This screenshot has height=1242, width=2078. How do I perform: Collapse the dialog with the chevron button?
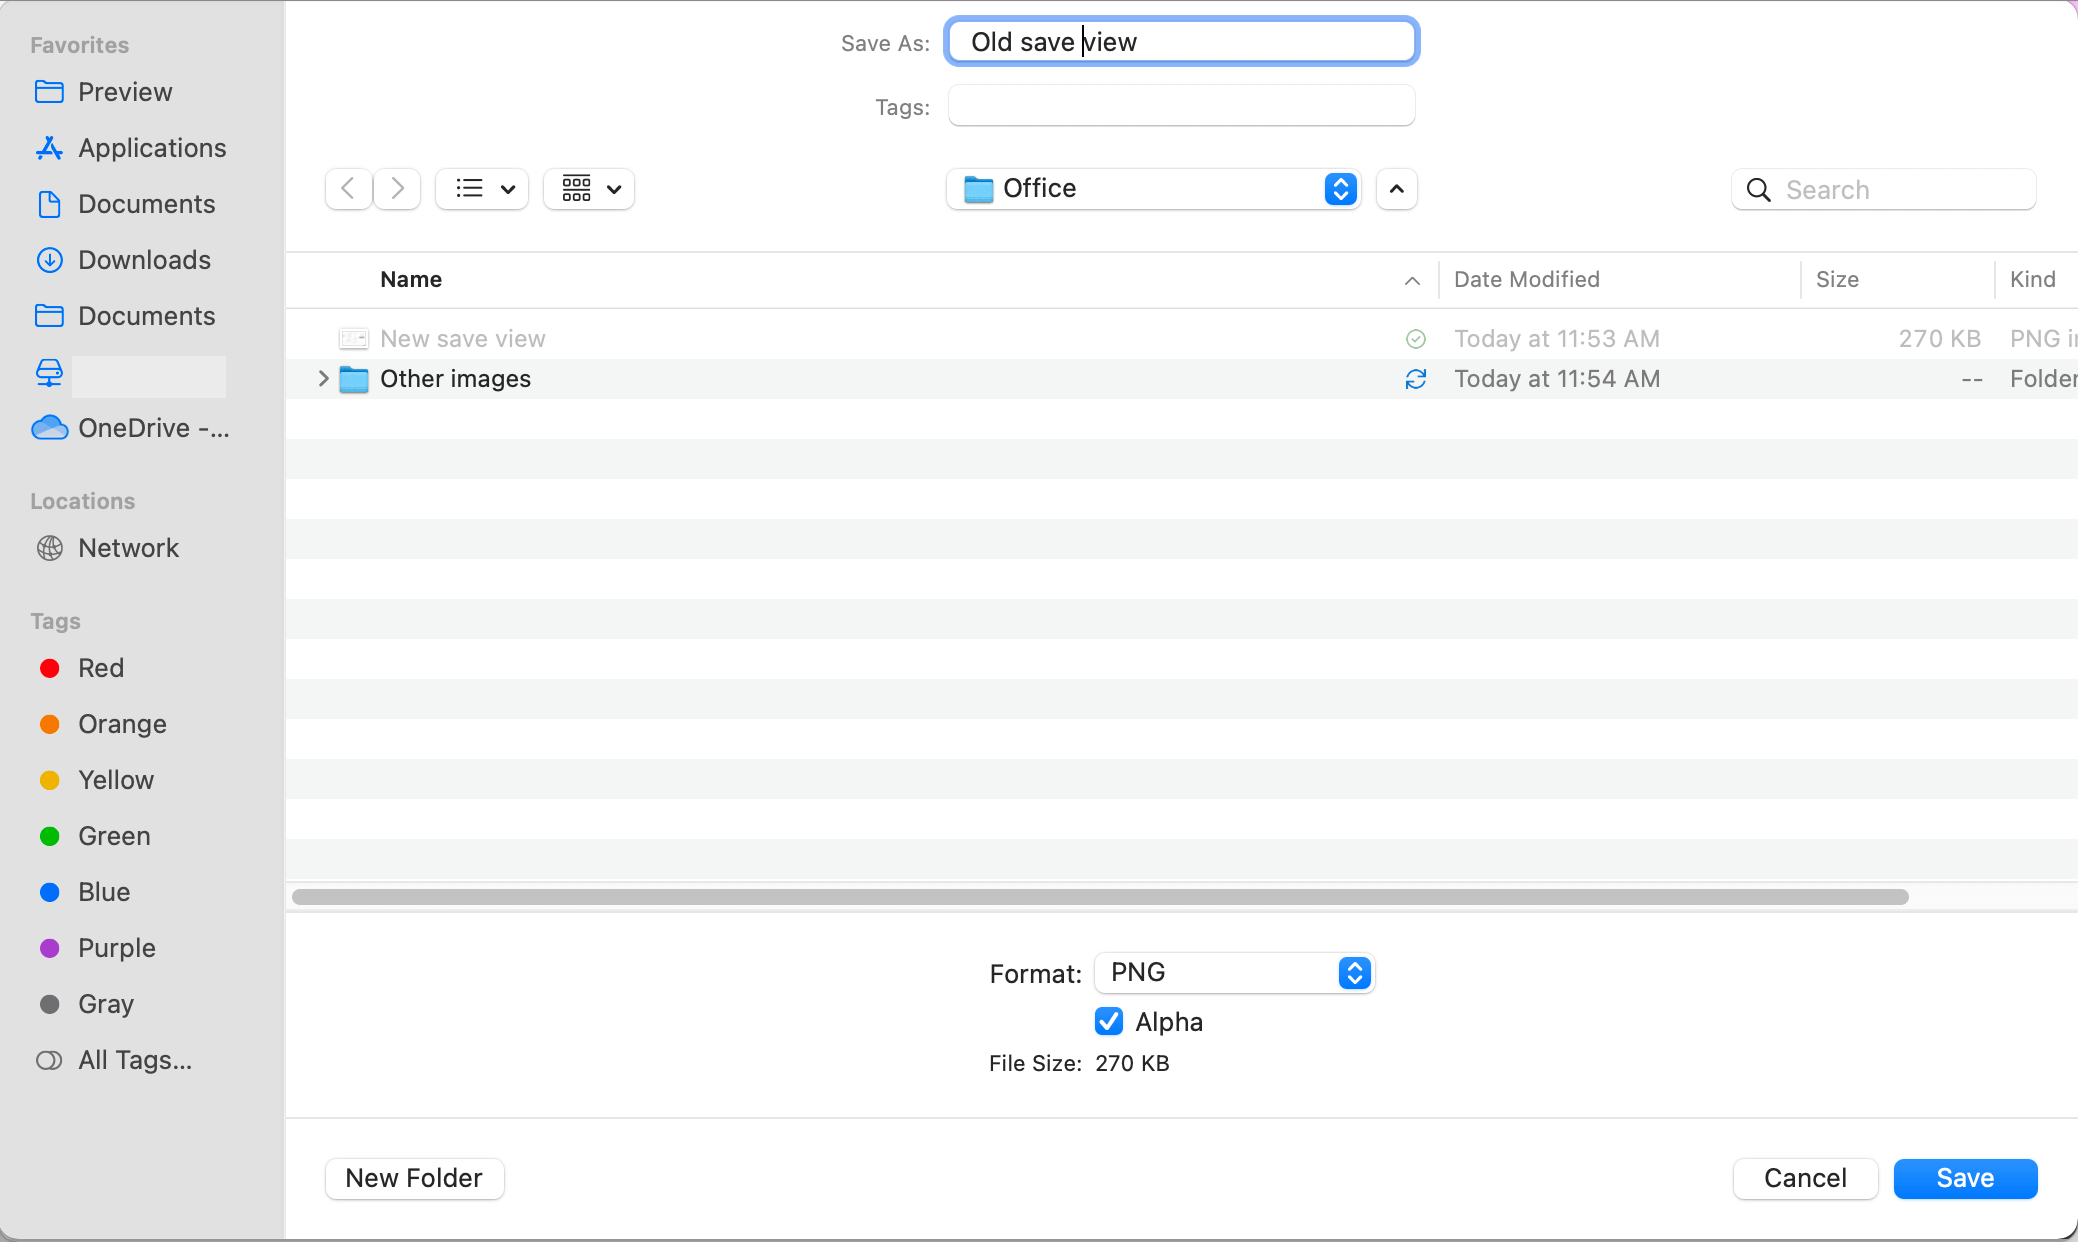click(x=1397, y=188)
